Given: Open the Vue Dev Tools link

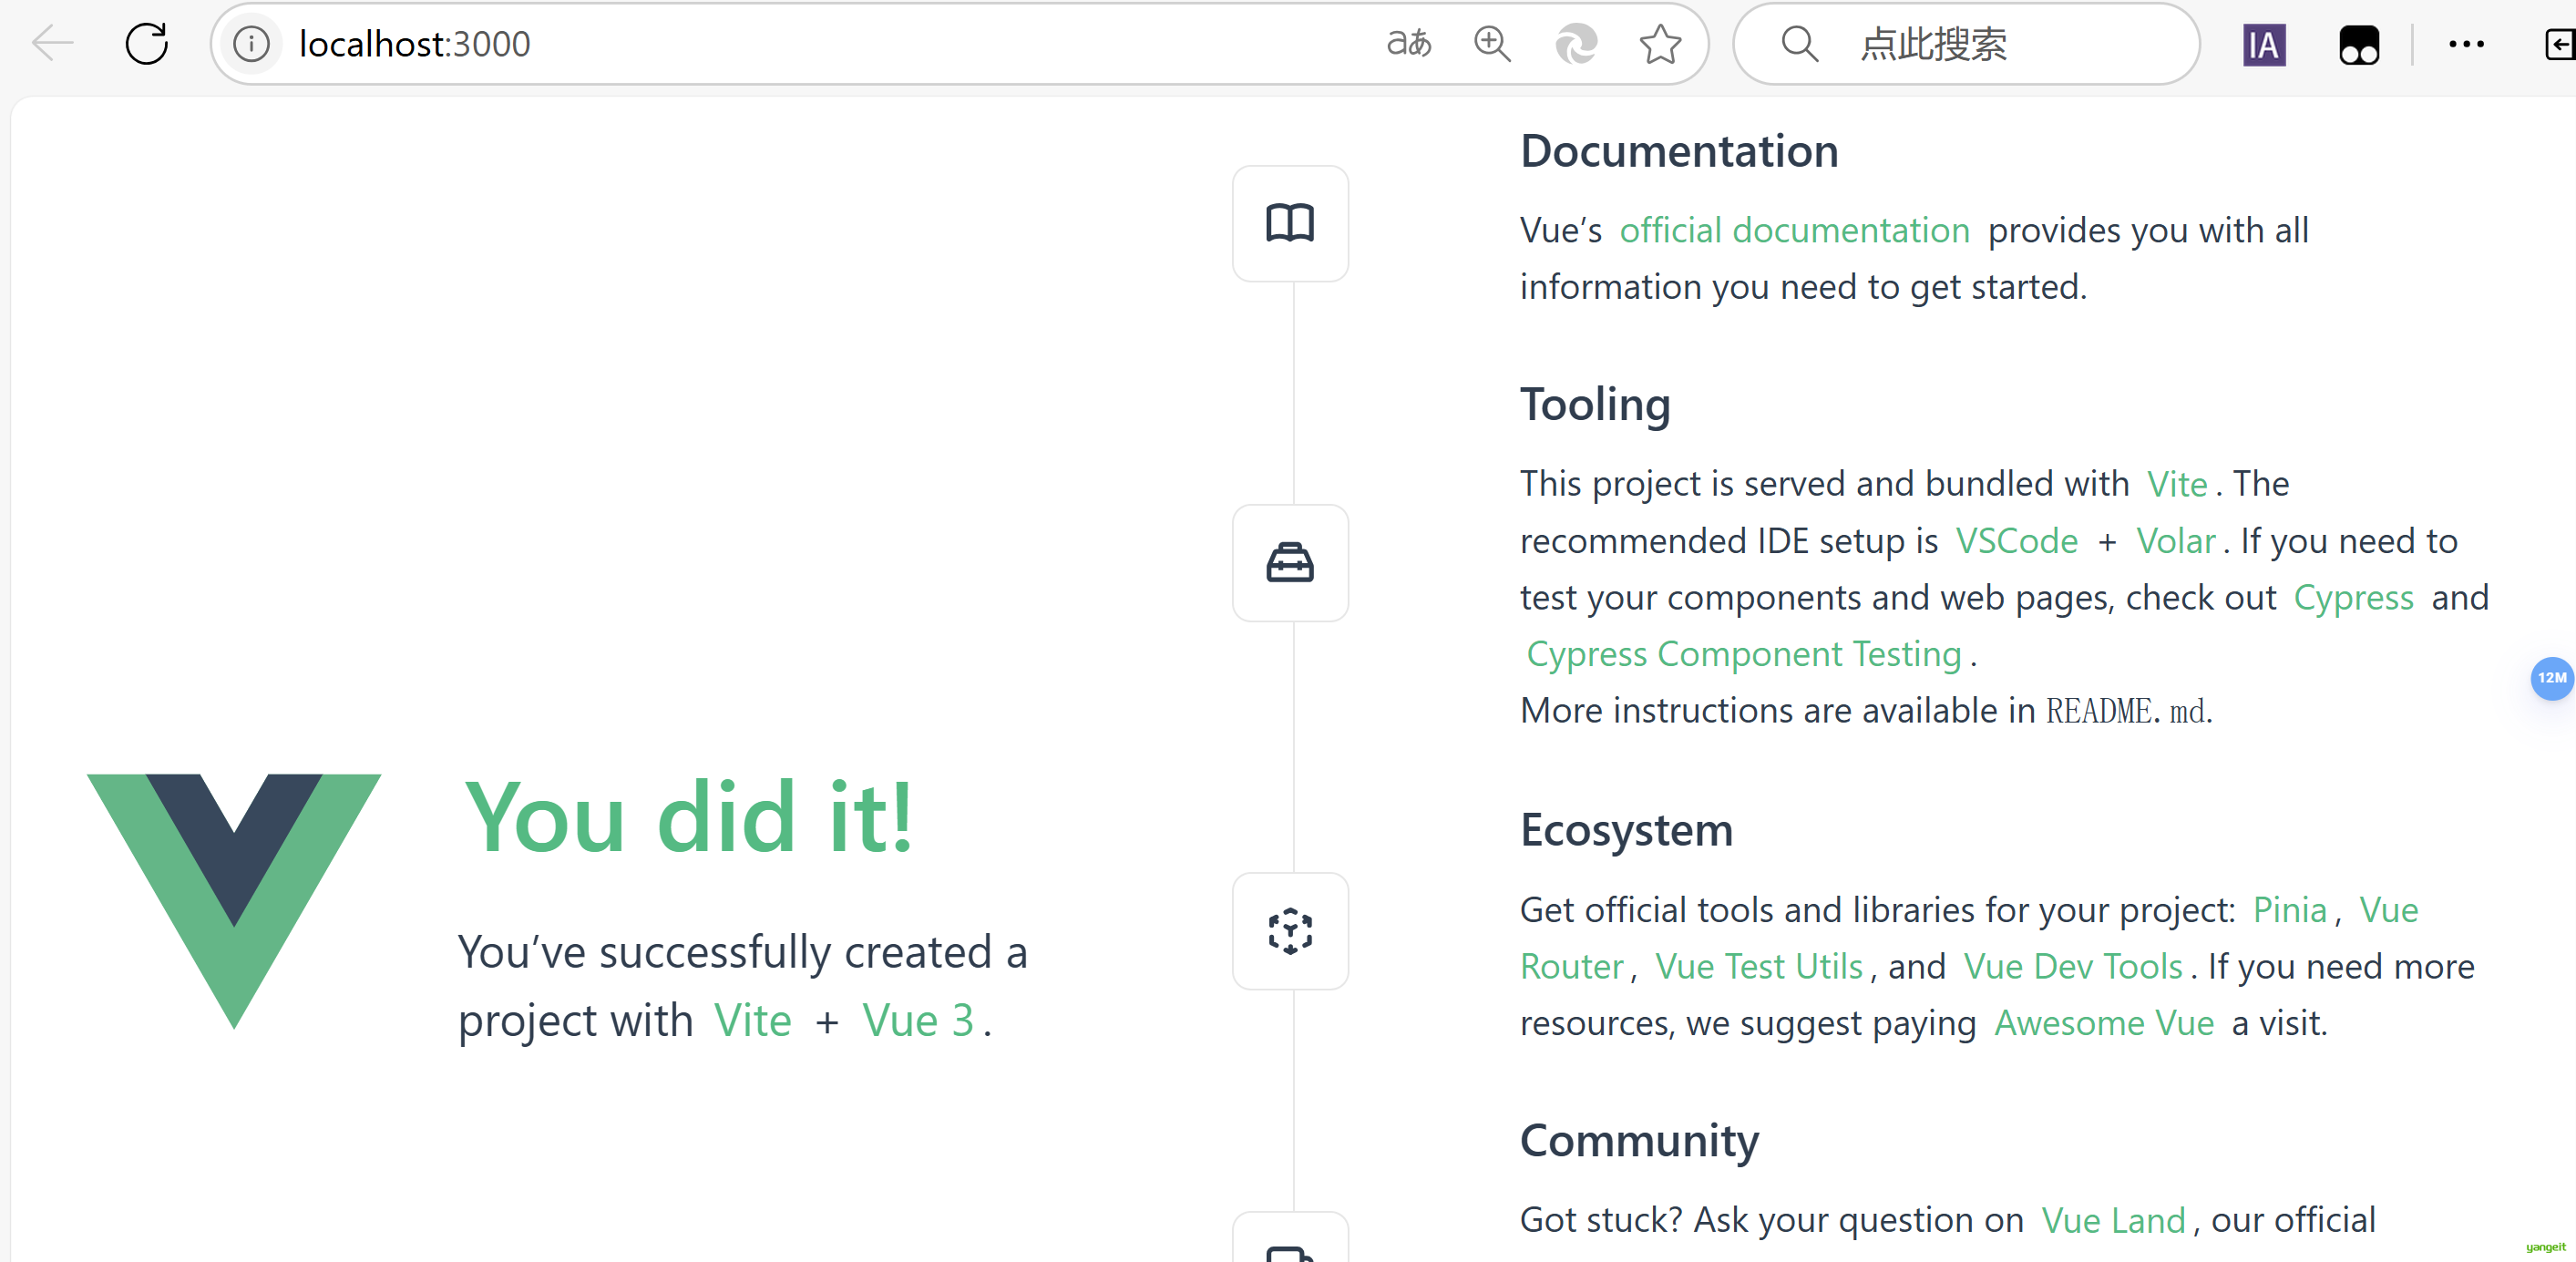Looking at the screenshot, I should pos(2073,967).
